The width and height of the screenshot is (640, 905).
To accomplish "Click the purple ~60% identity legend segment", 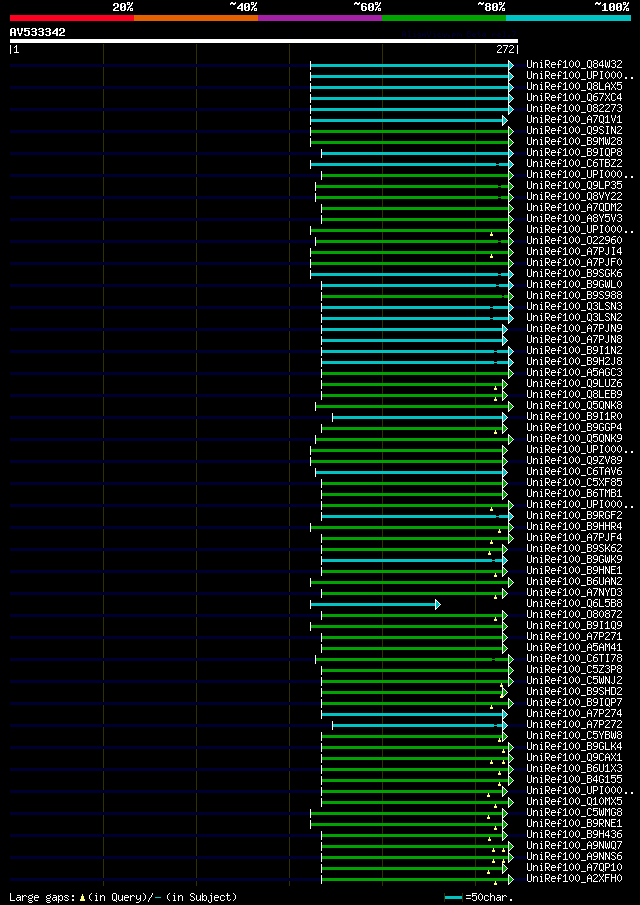I will 320,18.
